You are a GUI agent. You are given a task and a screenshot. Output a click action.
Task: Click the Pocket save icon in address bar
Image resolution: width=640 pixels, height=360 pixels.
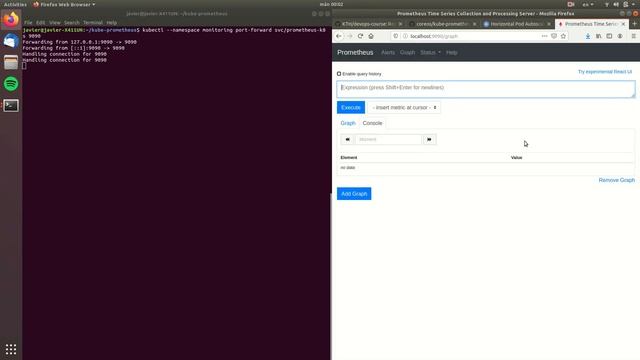554,36
